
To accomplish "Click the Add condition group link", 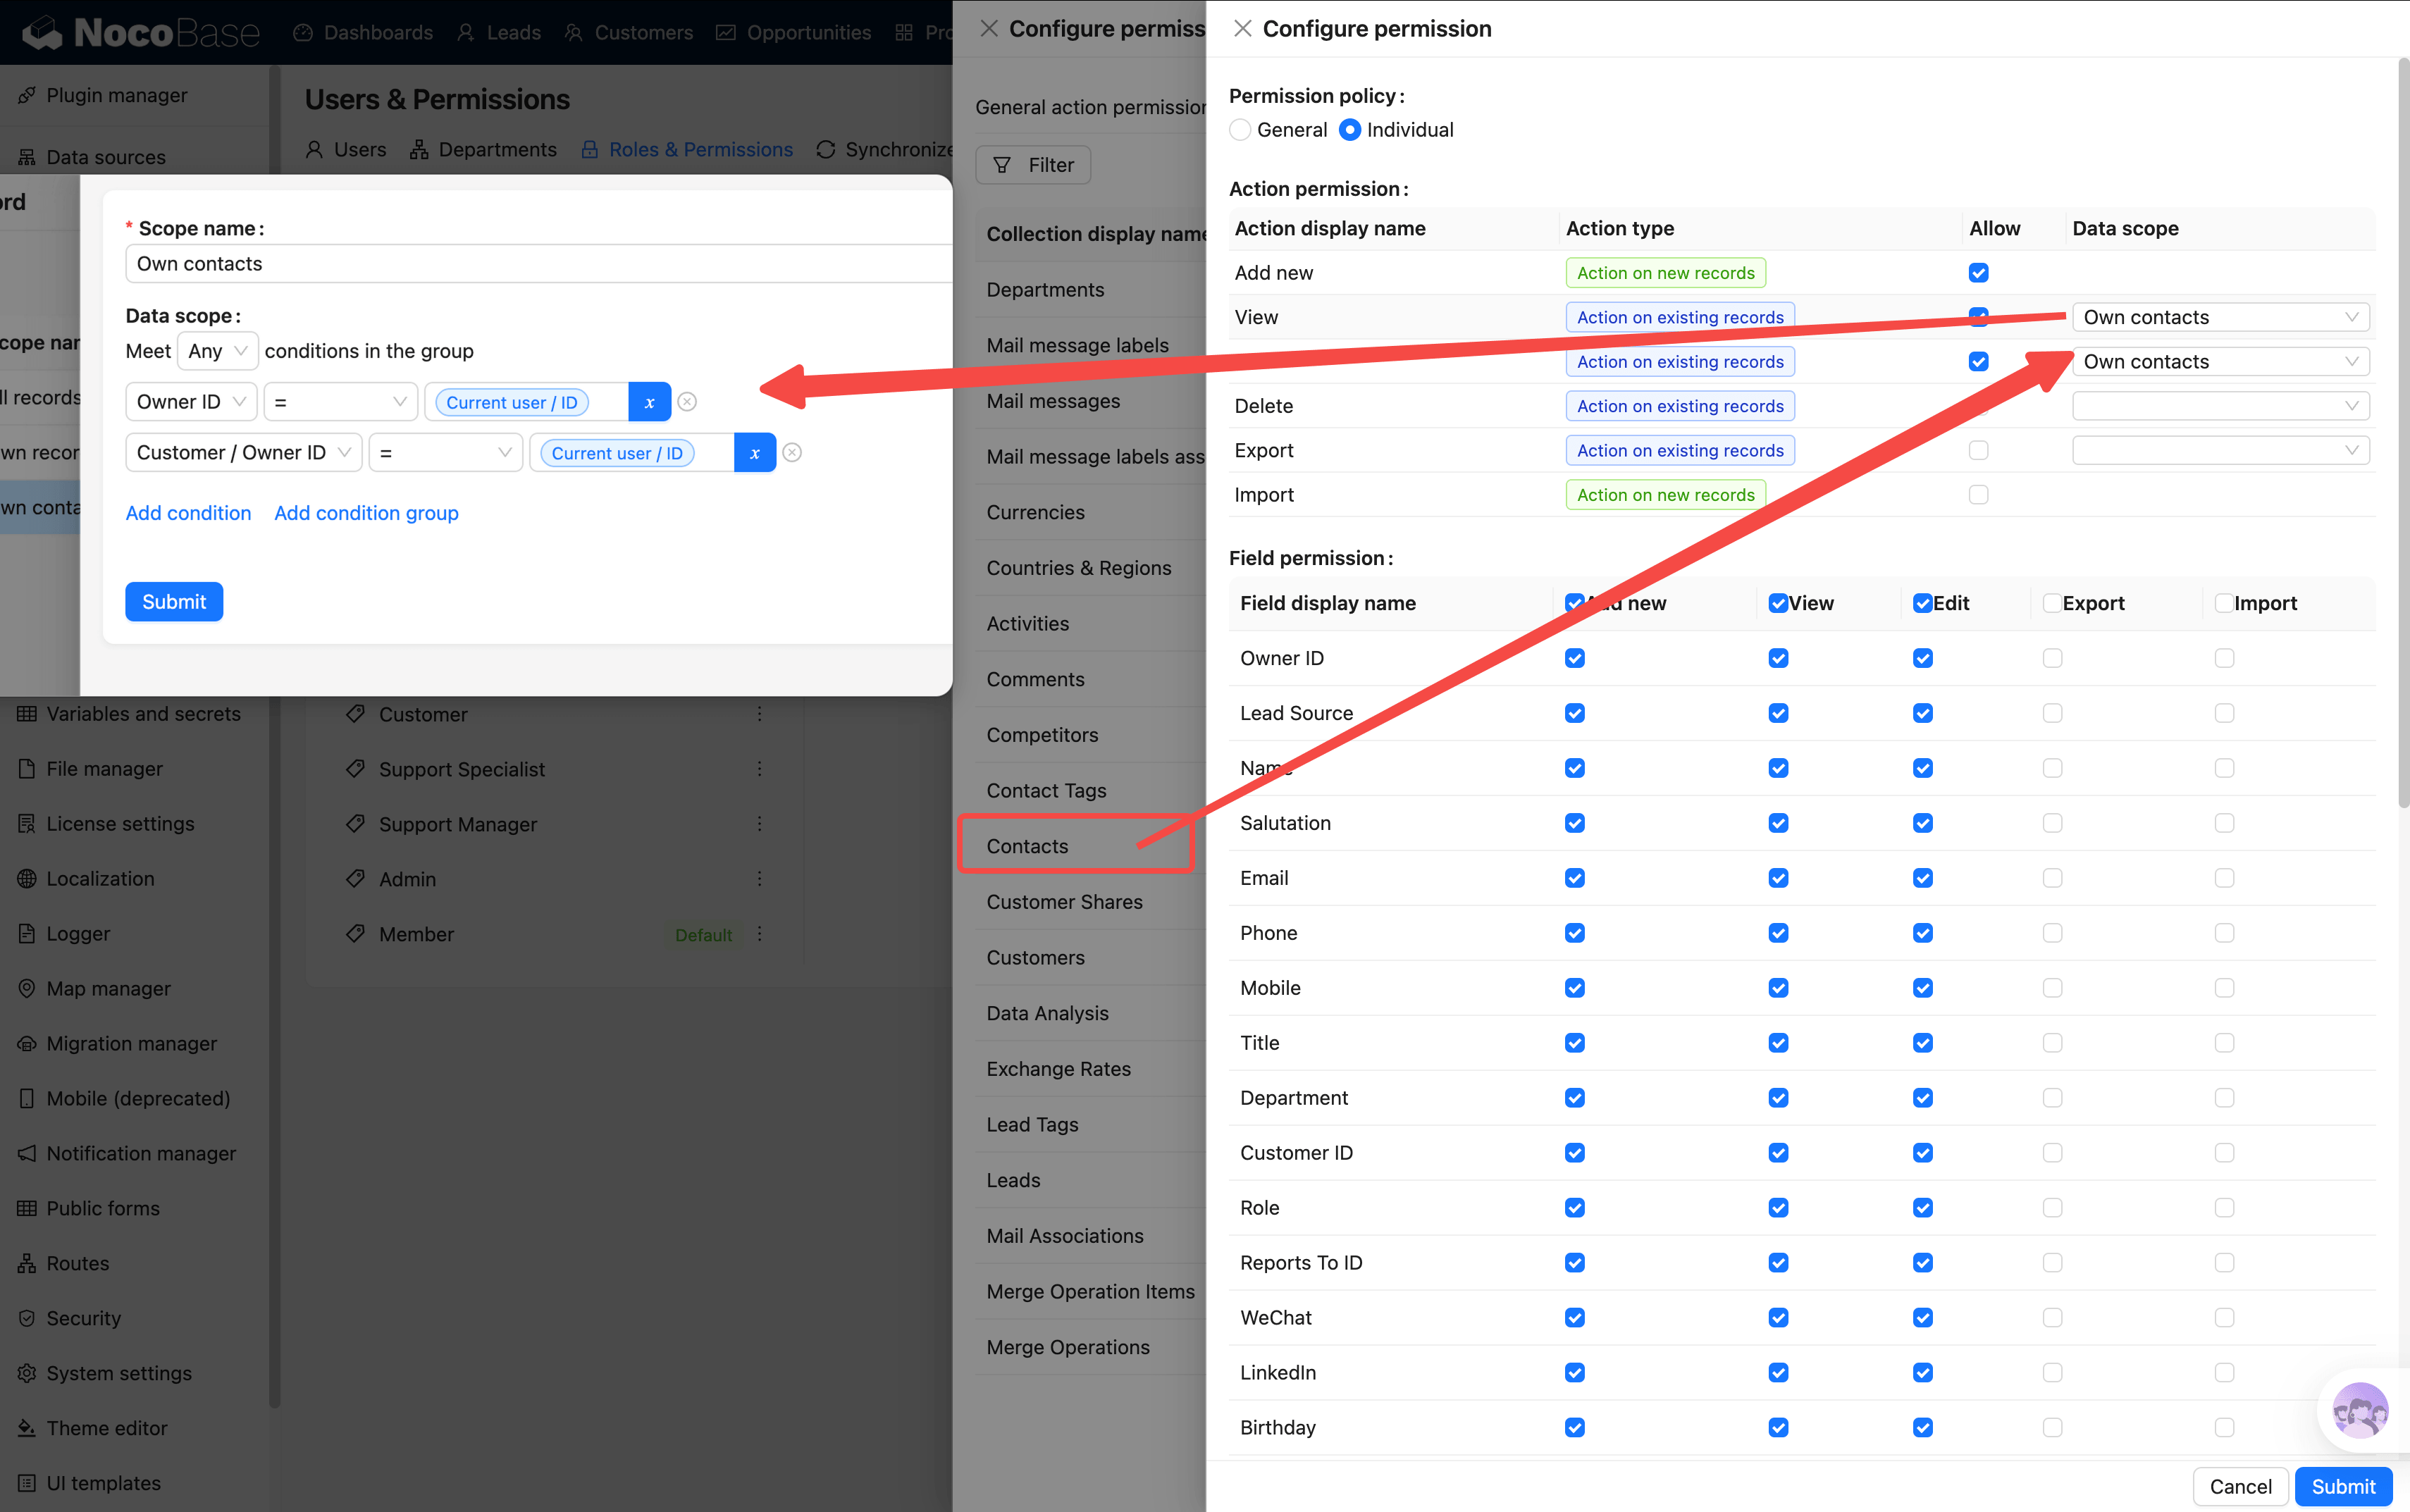I will pyautogui.click(x=366, y=513).
